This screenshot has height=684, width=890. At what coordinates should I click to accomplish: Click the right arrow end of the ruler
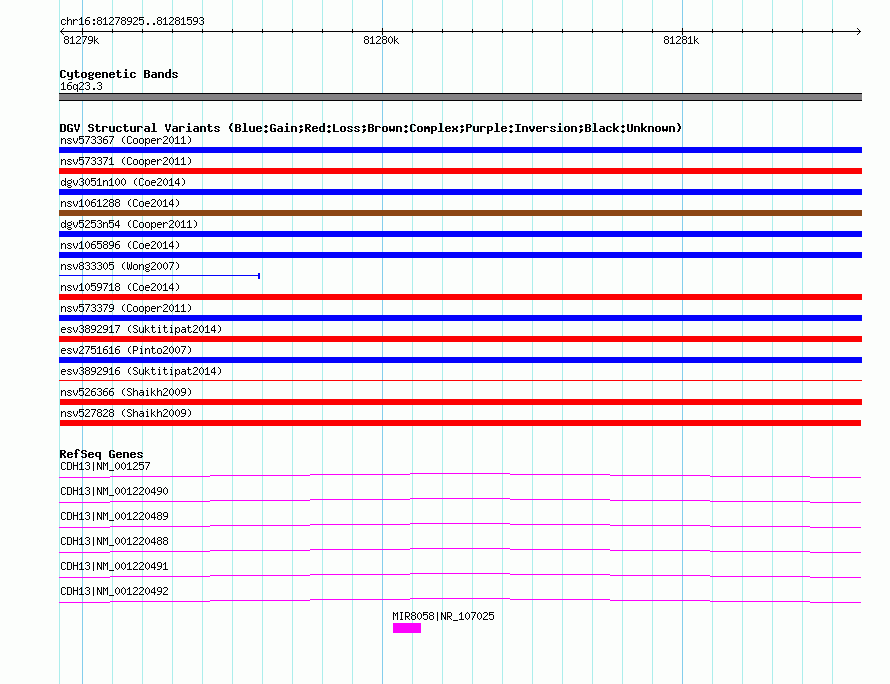tap(859, 31)
